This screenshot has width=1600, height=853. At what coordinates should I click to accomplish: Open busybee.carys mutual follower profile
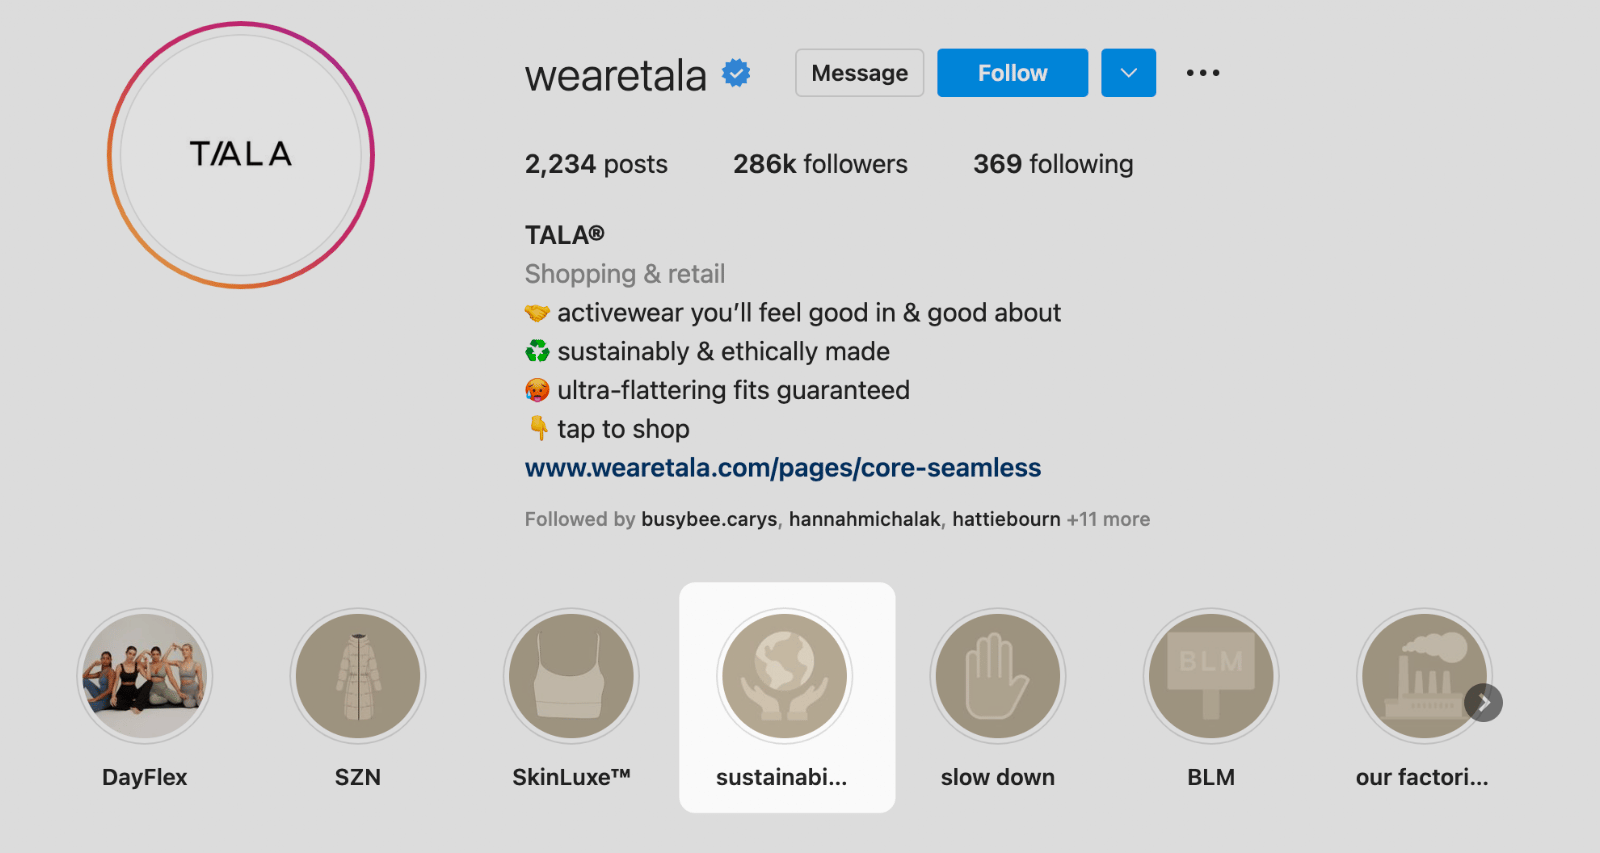click(x=709, y=519)
